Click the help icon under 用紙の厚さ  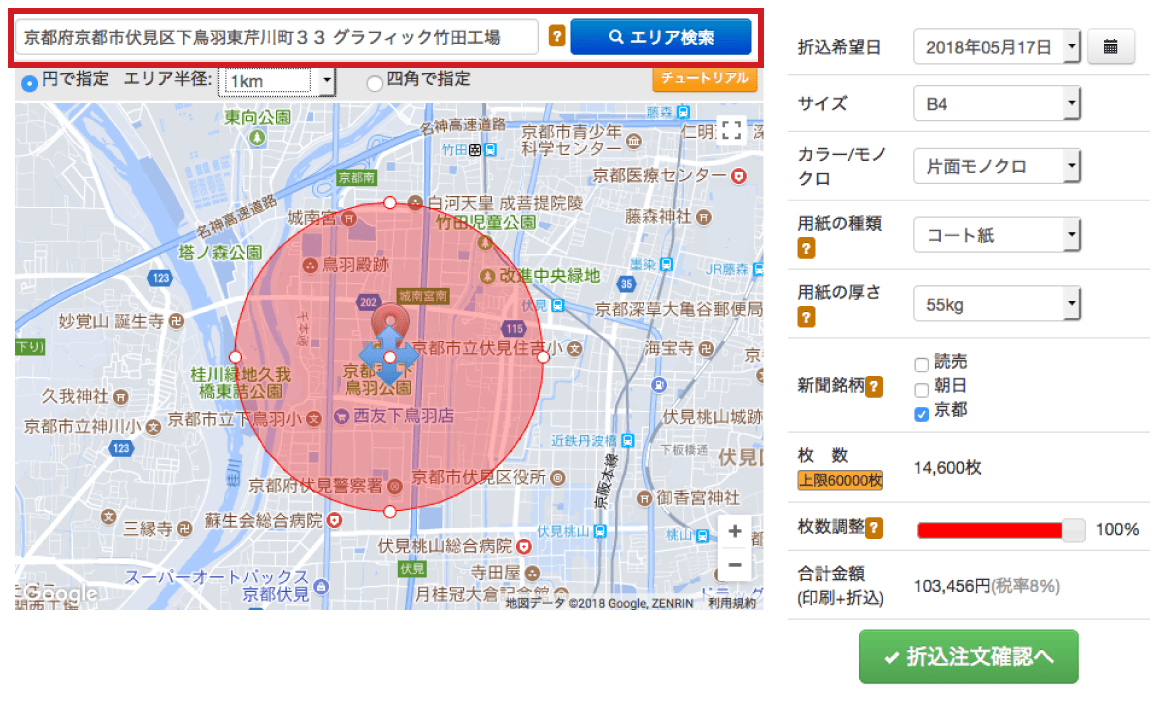pyautogui.click(x=806, y=317)
